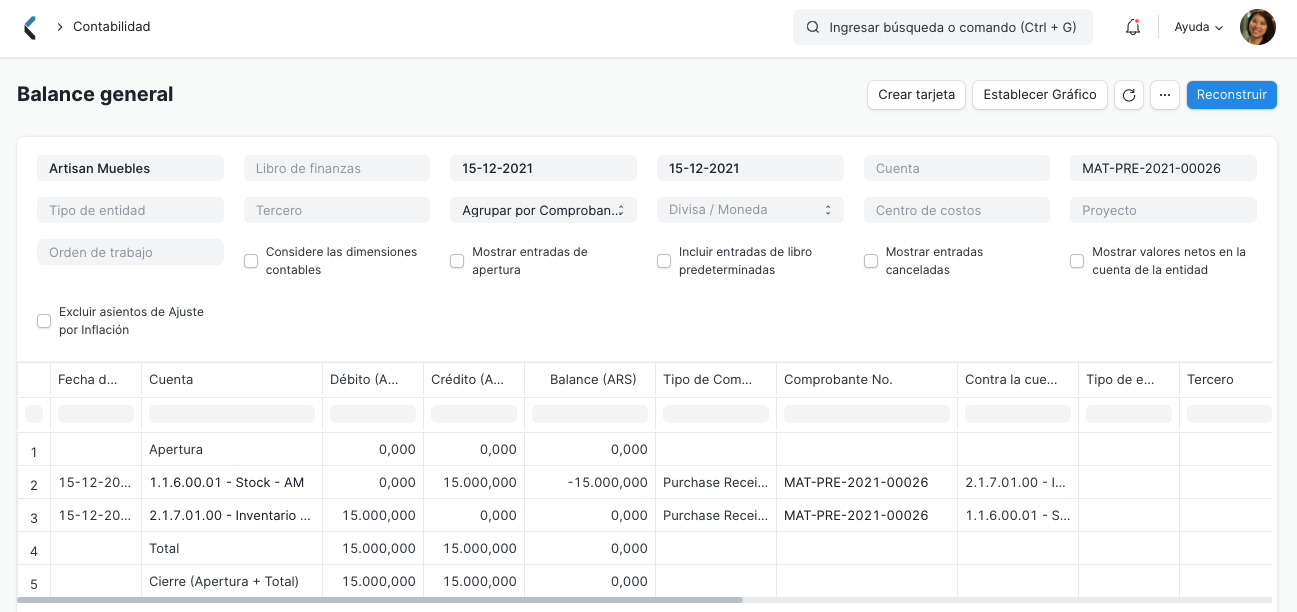
Task: Check Mostrar entradas canceladas
Action: [x=870, y=260]
